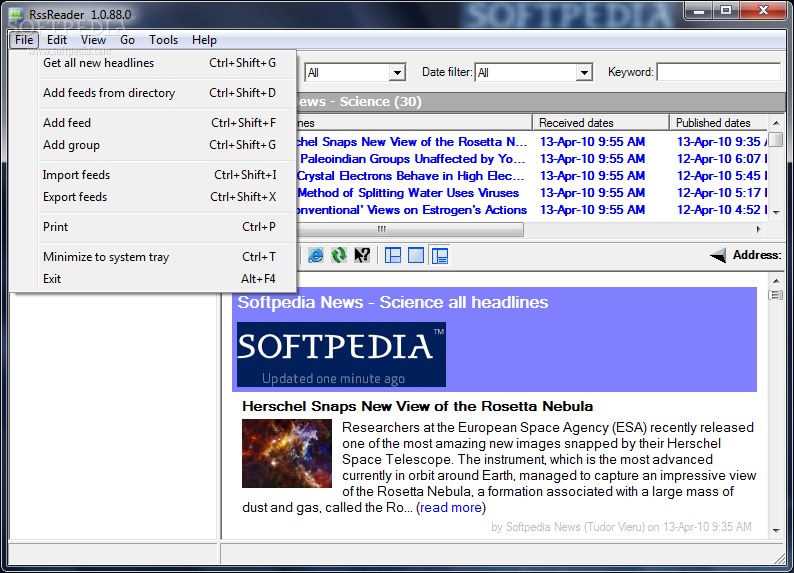The width and height of the screenshot is (794, 573).
Task: Click the small list icon under scroll-up arrow
Action: (x=775, y=295)
